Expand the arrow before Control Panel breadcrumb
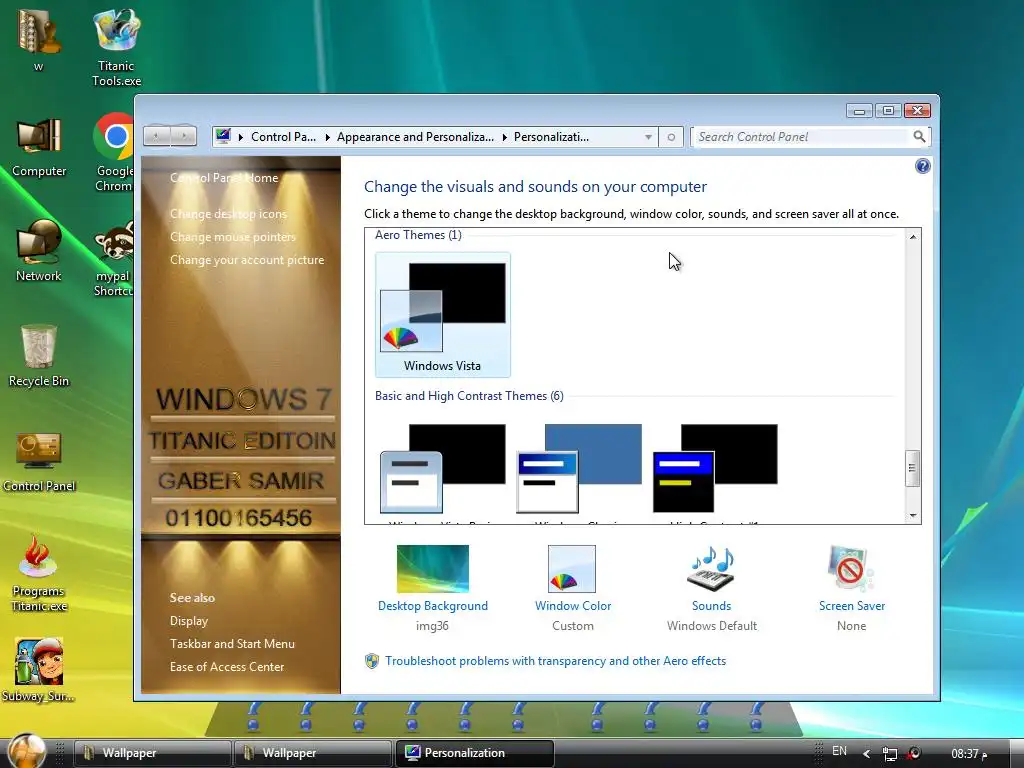Image resolution: width=1024 pixels, height=768 pixels. [240, 137]
